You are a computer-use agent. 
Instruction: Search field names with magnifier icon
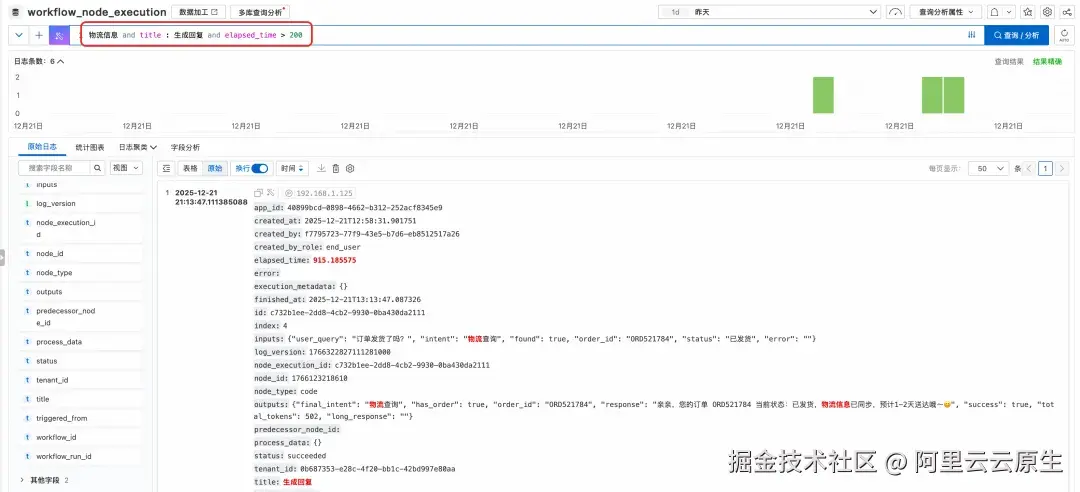tap(97, 167)
